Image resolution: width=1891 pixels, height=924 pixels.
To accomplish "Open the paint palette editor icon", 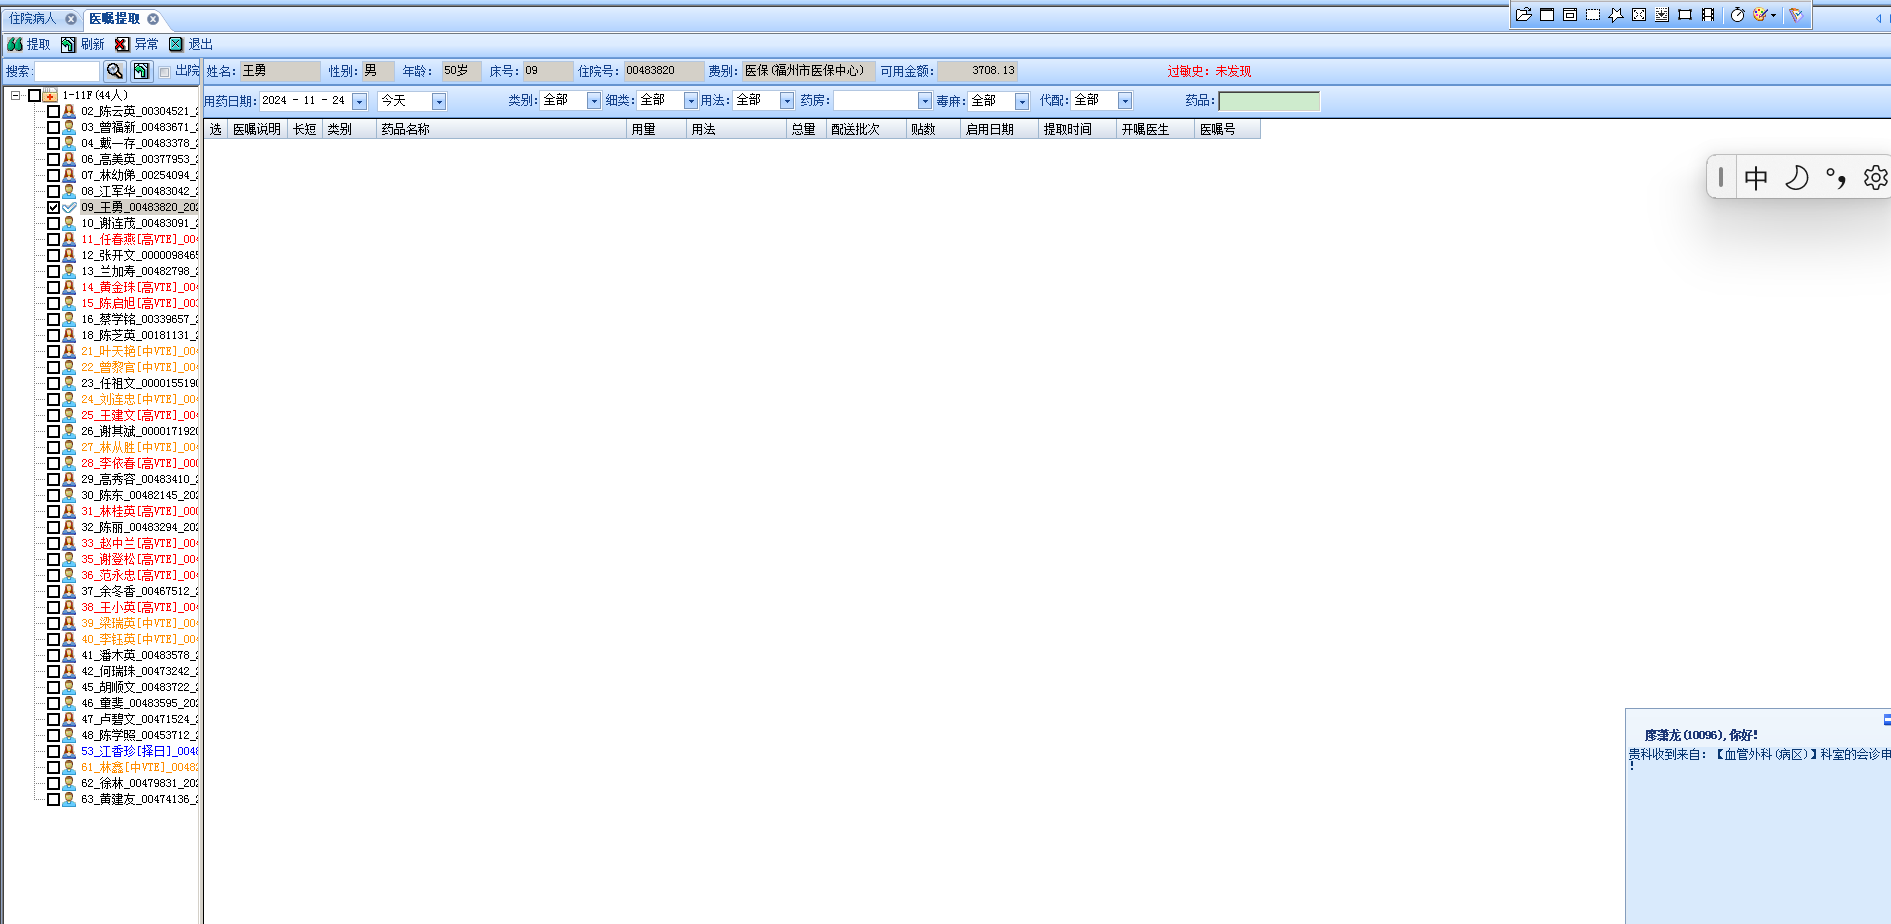I will tap(1760, 15).
